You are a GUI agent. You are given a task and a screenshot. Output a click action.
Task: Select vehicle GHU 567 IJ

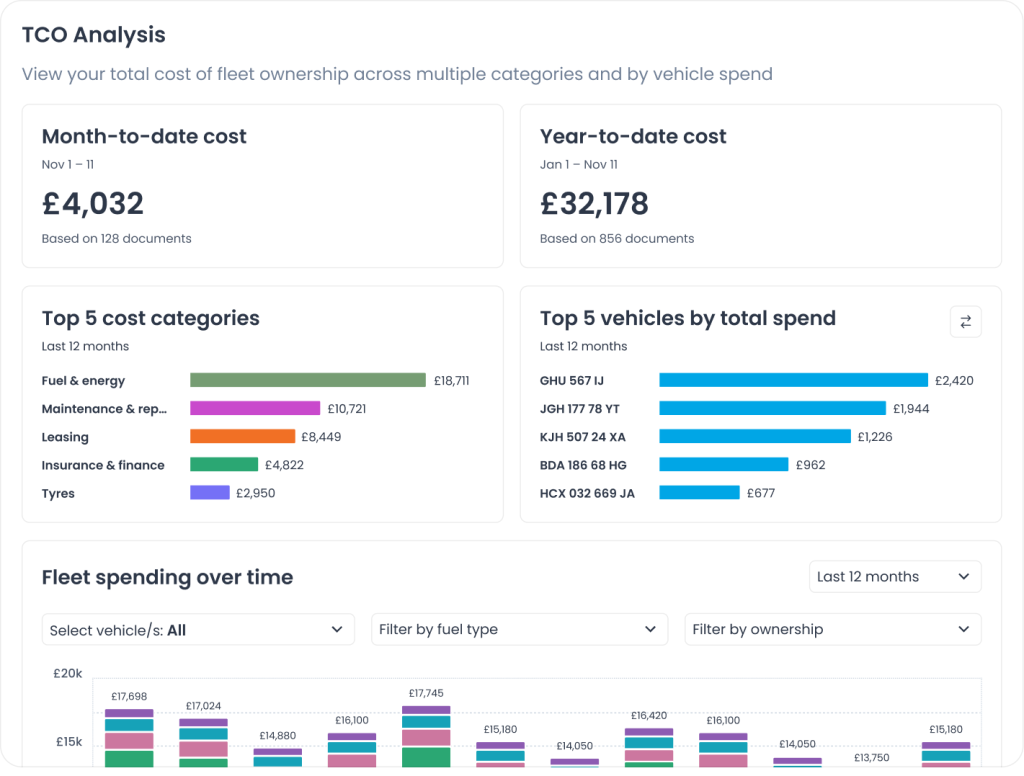[572, 381]
